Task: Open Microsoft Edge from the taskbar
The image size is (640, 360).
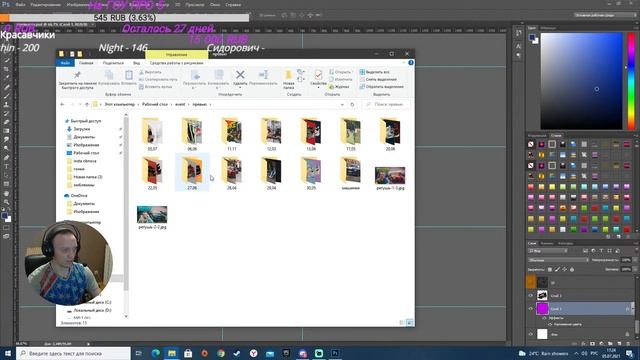Action: [x=156, y=353]
